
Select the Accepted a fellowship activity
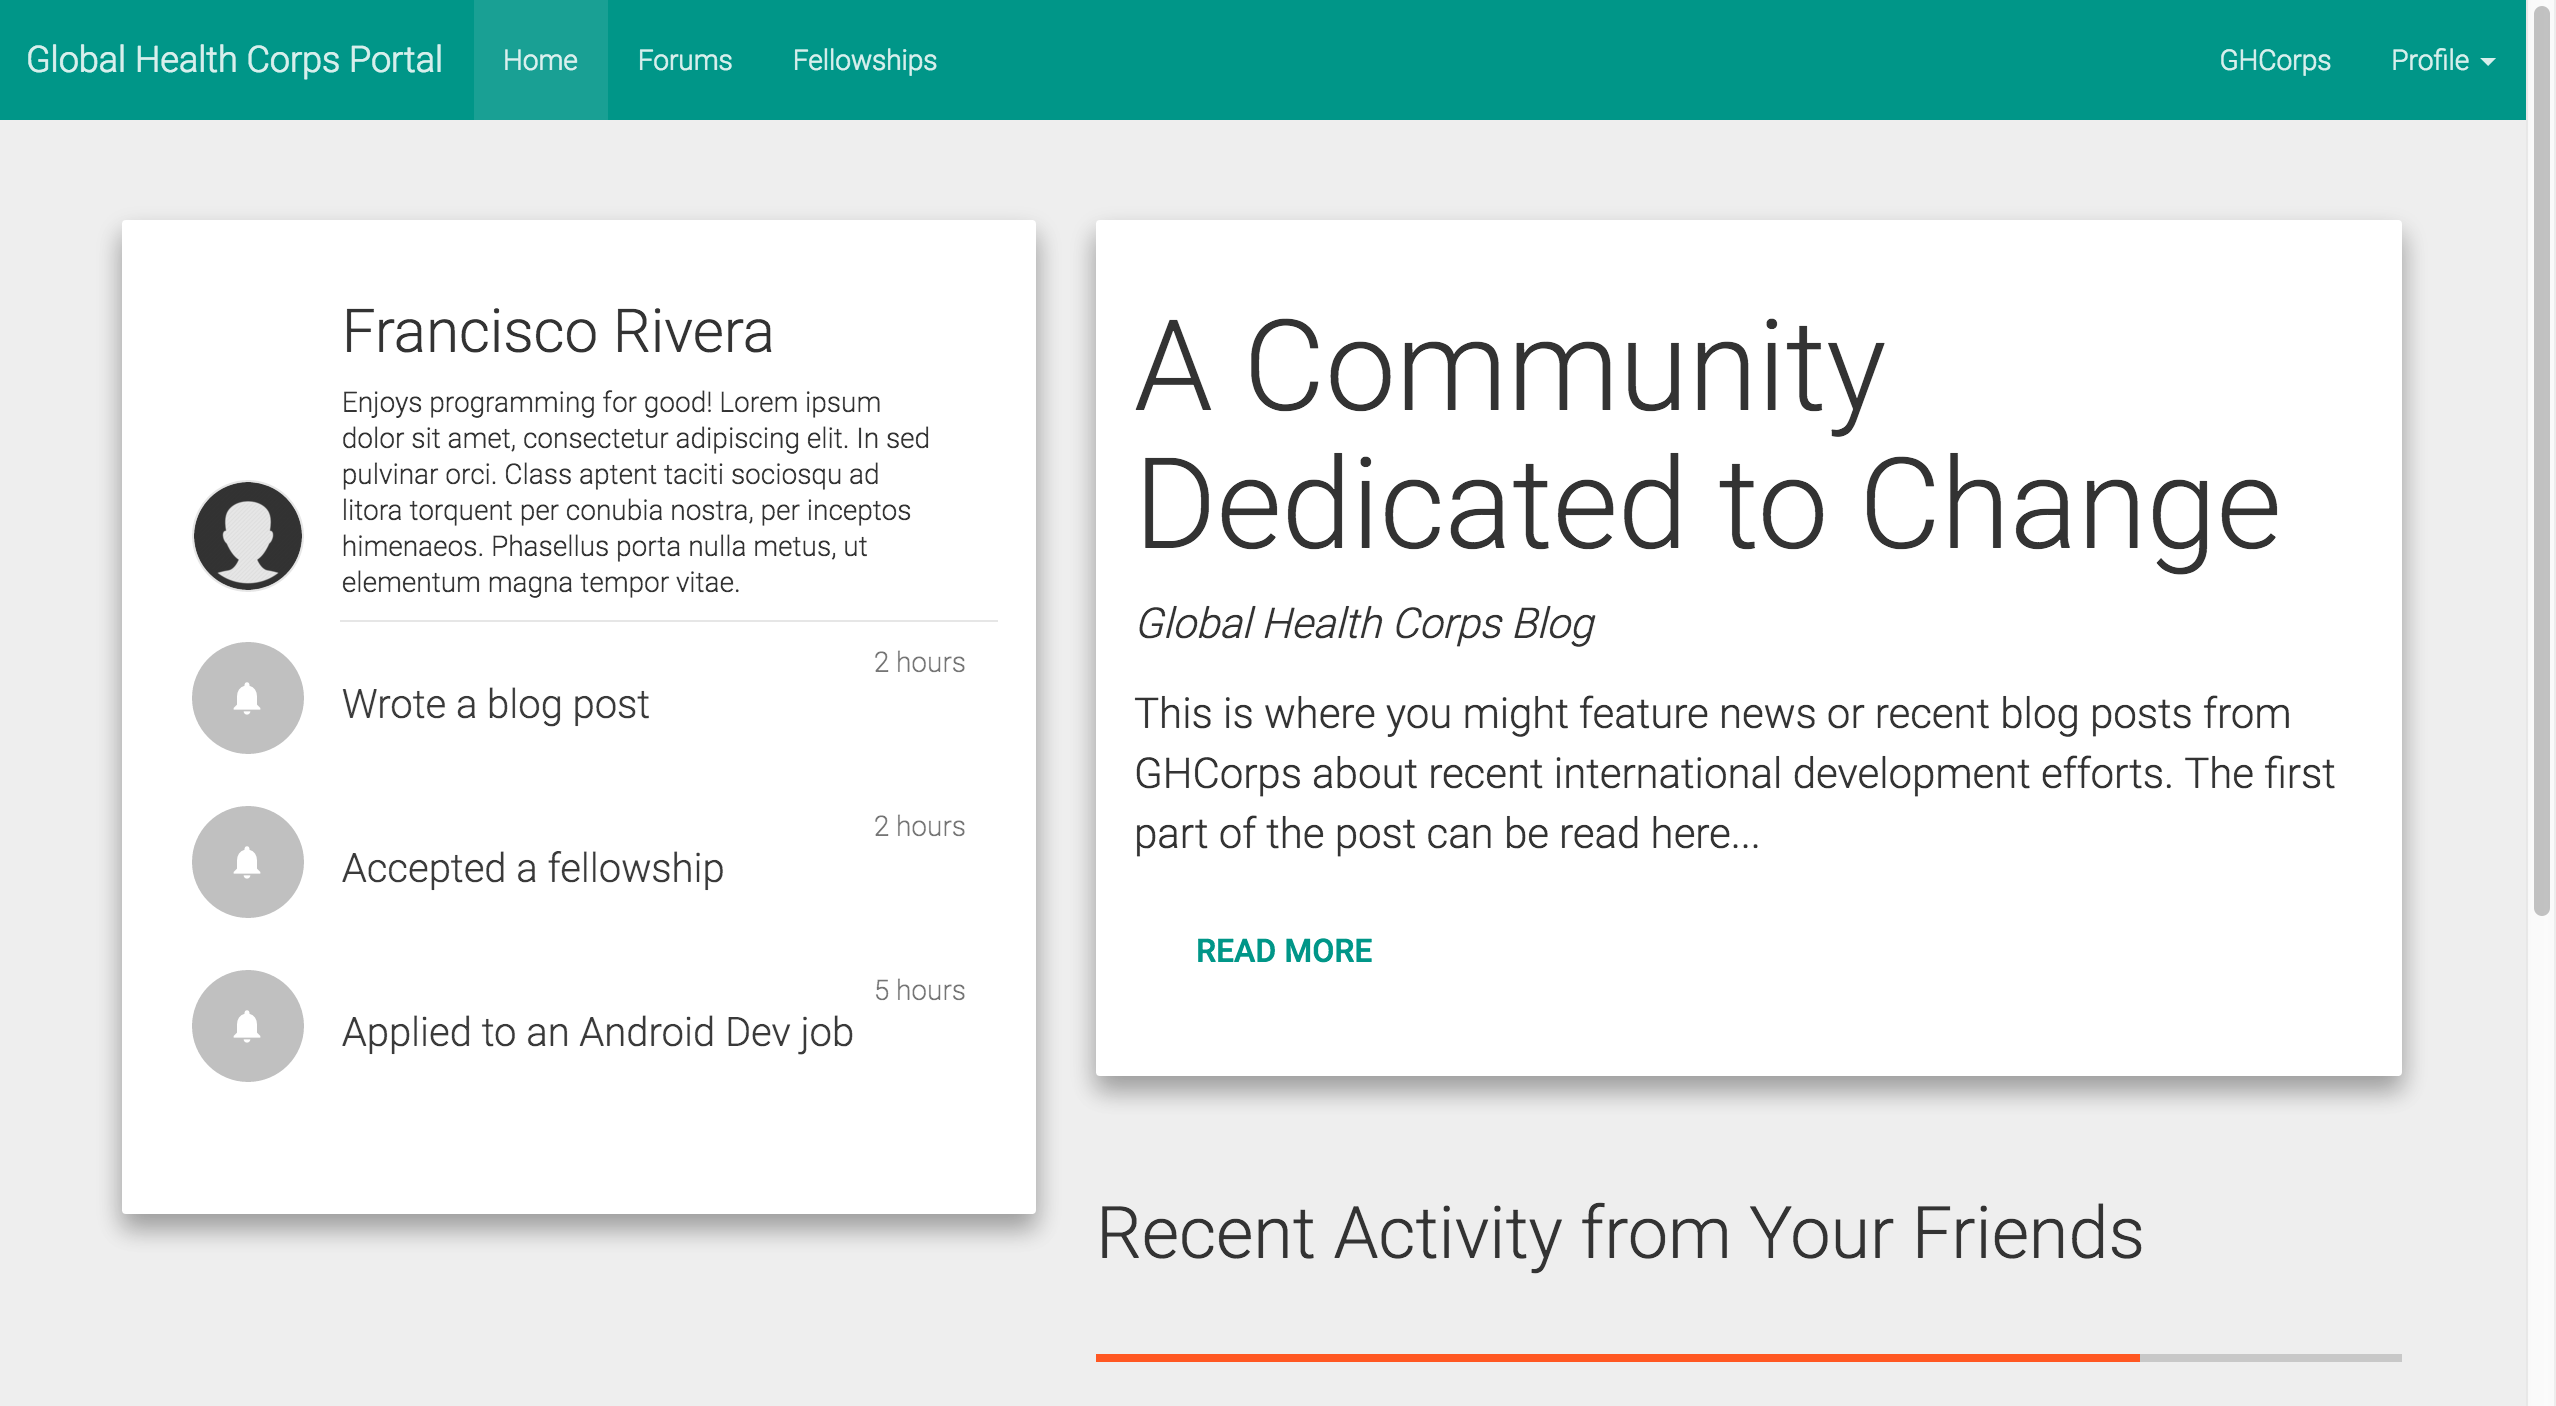(x=532, y=868)
